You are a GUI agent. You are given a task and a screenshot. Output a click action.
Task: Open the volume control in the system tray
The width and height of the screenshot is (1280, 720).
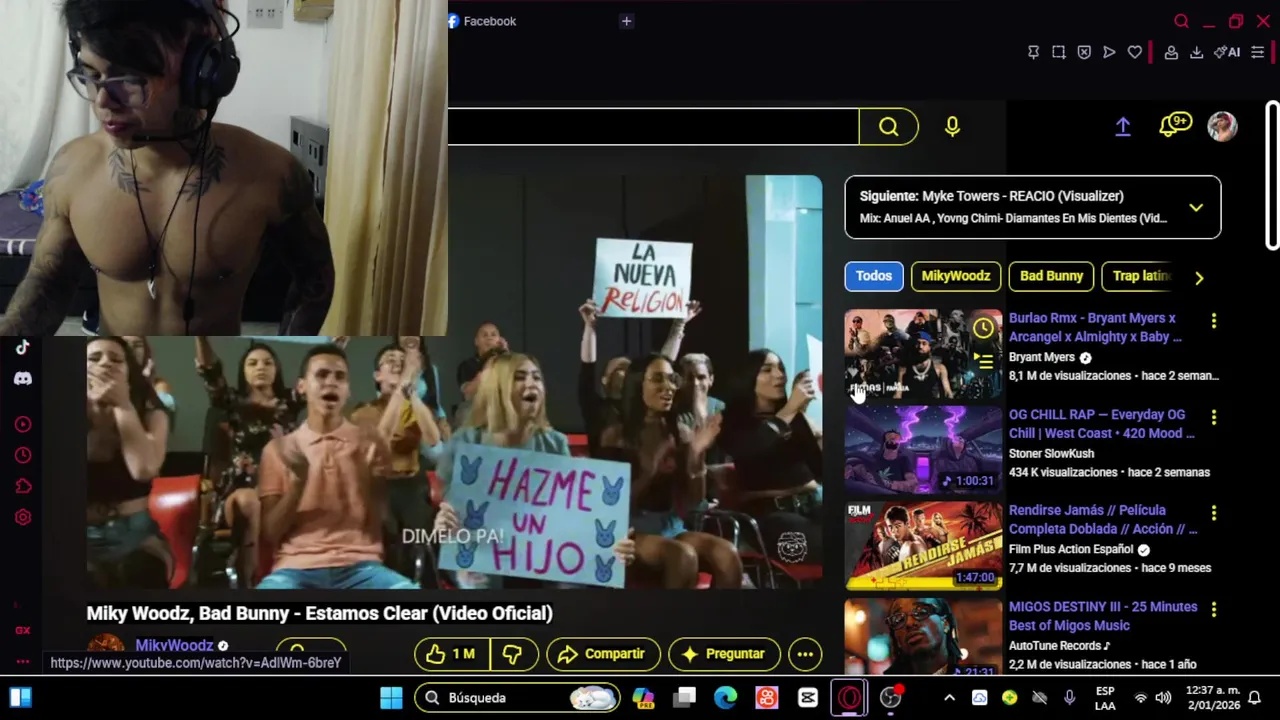pyautogui.click(x=1163, y=698)
